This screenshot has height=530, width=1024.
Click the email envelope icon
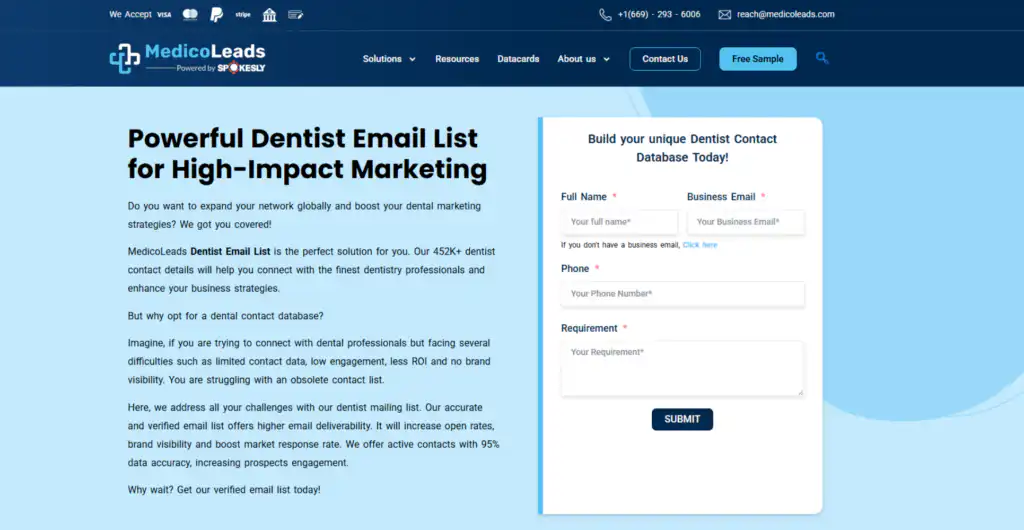(724, 14)
